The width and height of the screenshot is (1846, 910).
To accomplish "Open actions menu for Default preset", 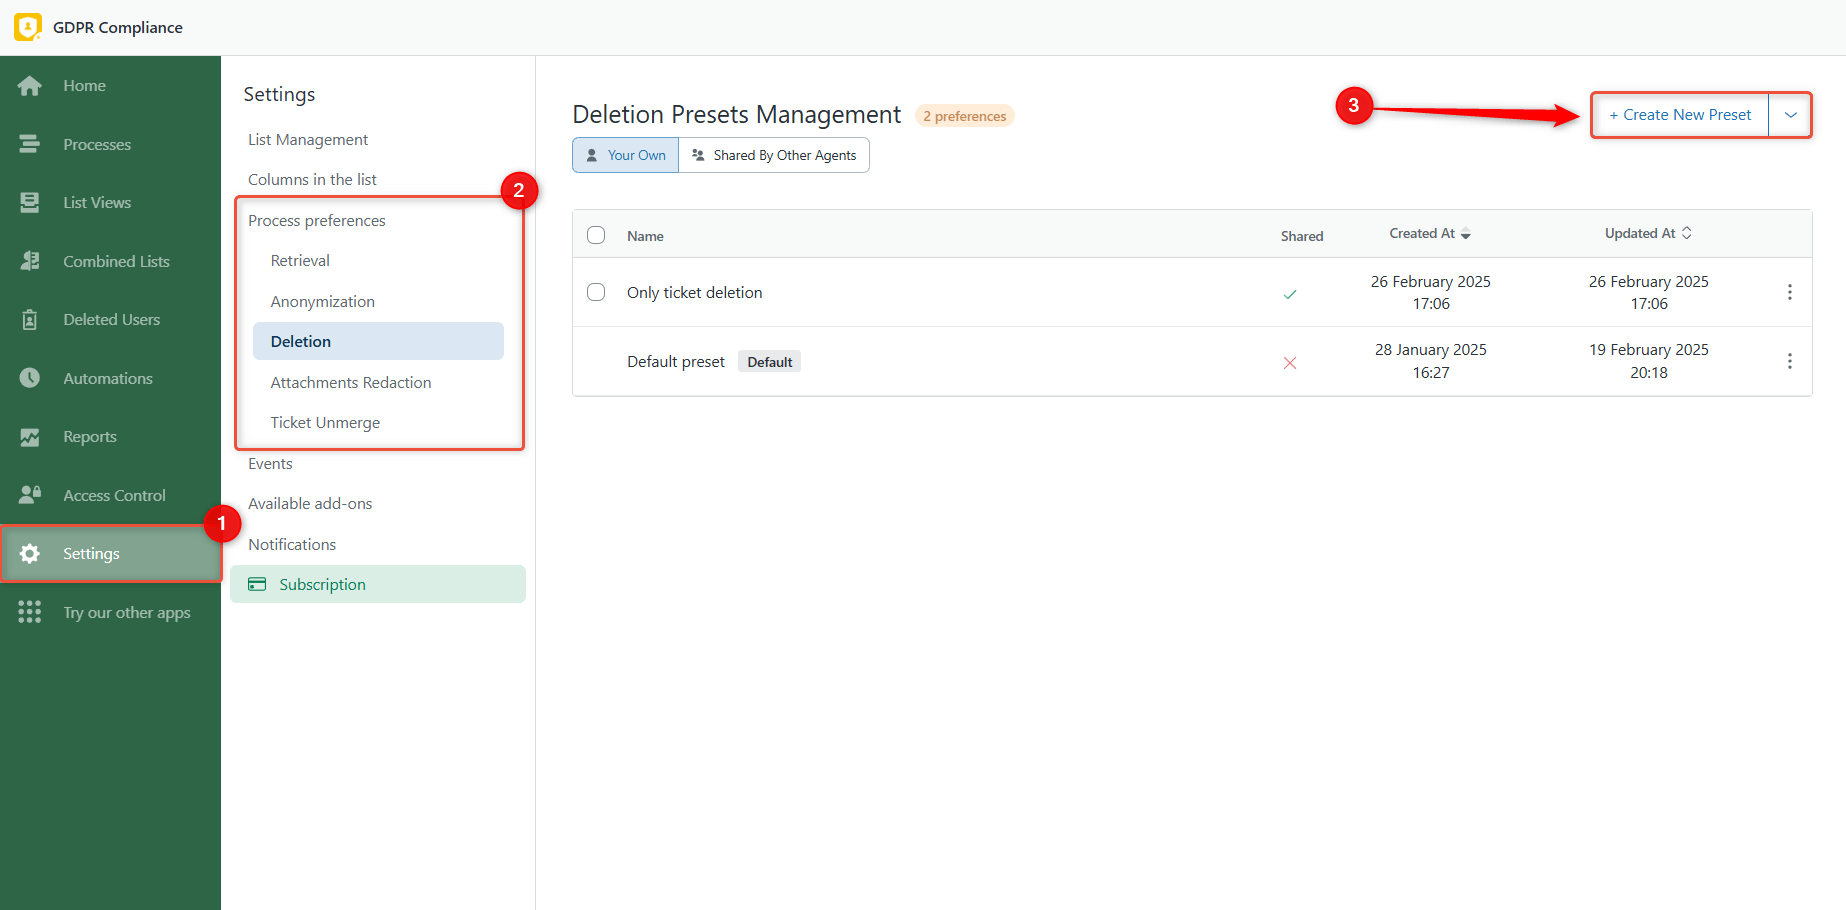I will [x=1790, y=361].
